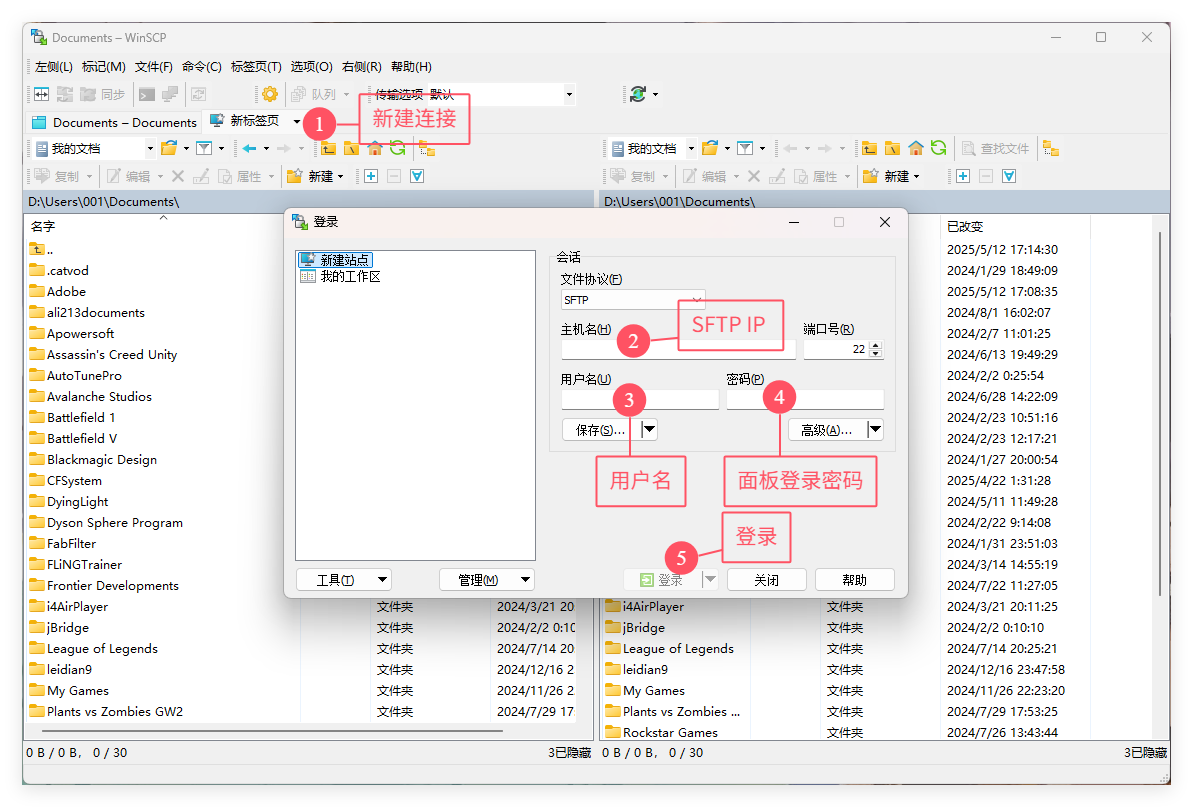
Task: Select the Adobe folder in left panel
Action: pyautogui.click(x=58, y=291)
